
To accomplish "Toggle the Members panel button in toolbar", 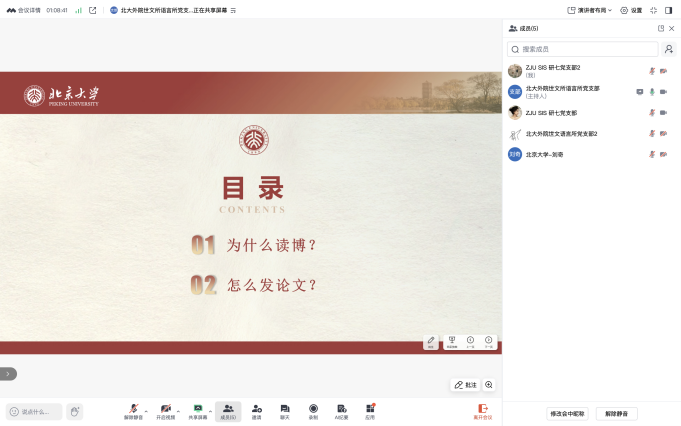I will [x=228, y=410].
